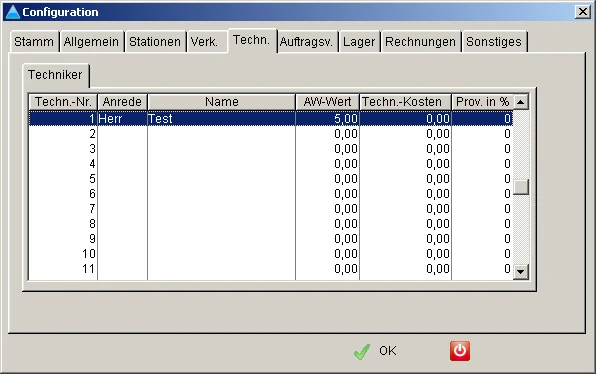596x374 pixels.
Task: Open the Rechnungen tab
Action: tap(420, 41)
